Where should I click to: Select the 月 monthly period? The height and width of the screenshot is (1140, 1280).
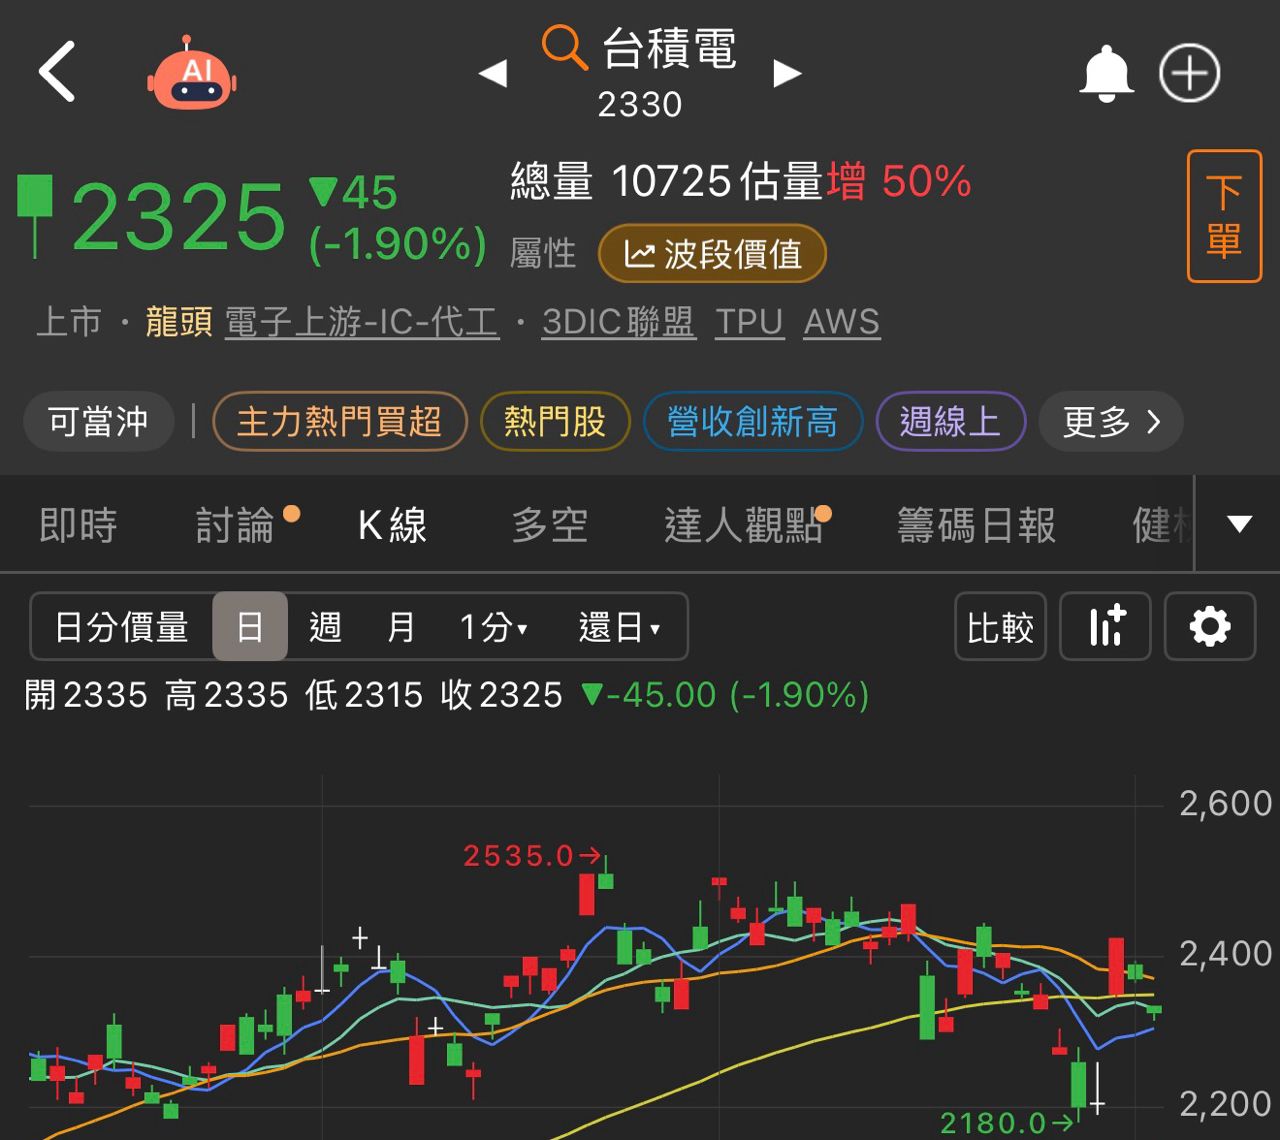click(401, 627)
